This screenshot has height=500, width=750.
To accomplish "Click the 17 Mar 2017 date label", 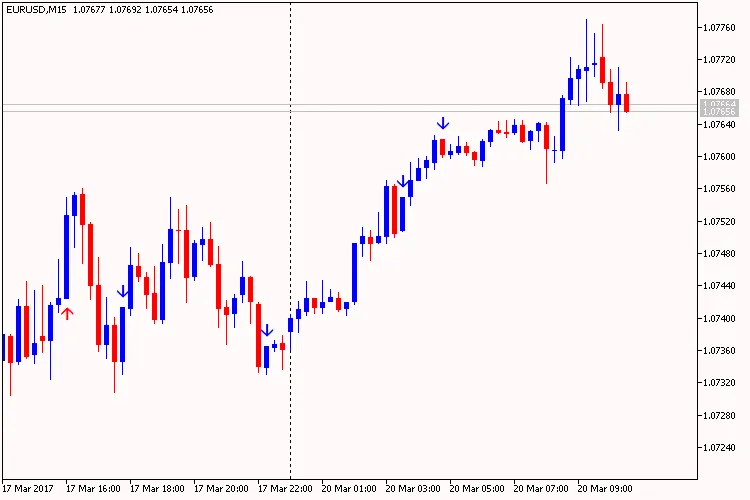I will [x=27, y=489].
